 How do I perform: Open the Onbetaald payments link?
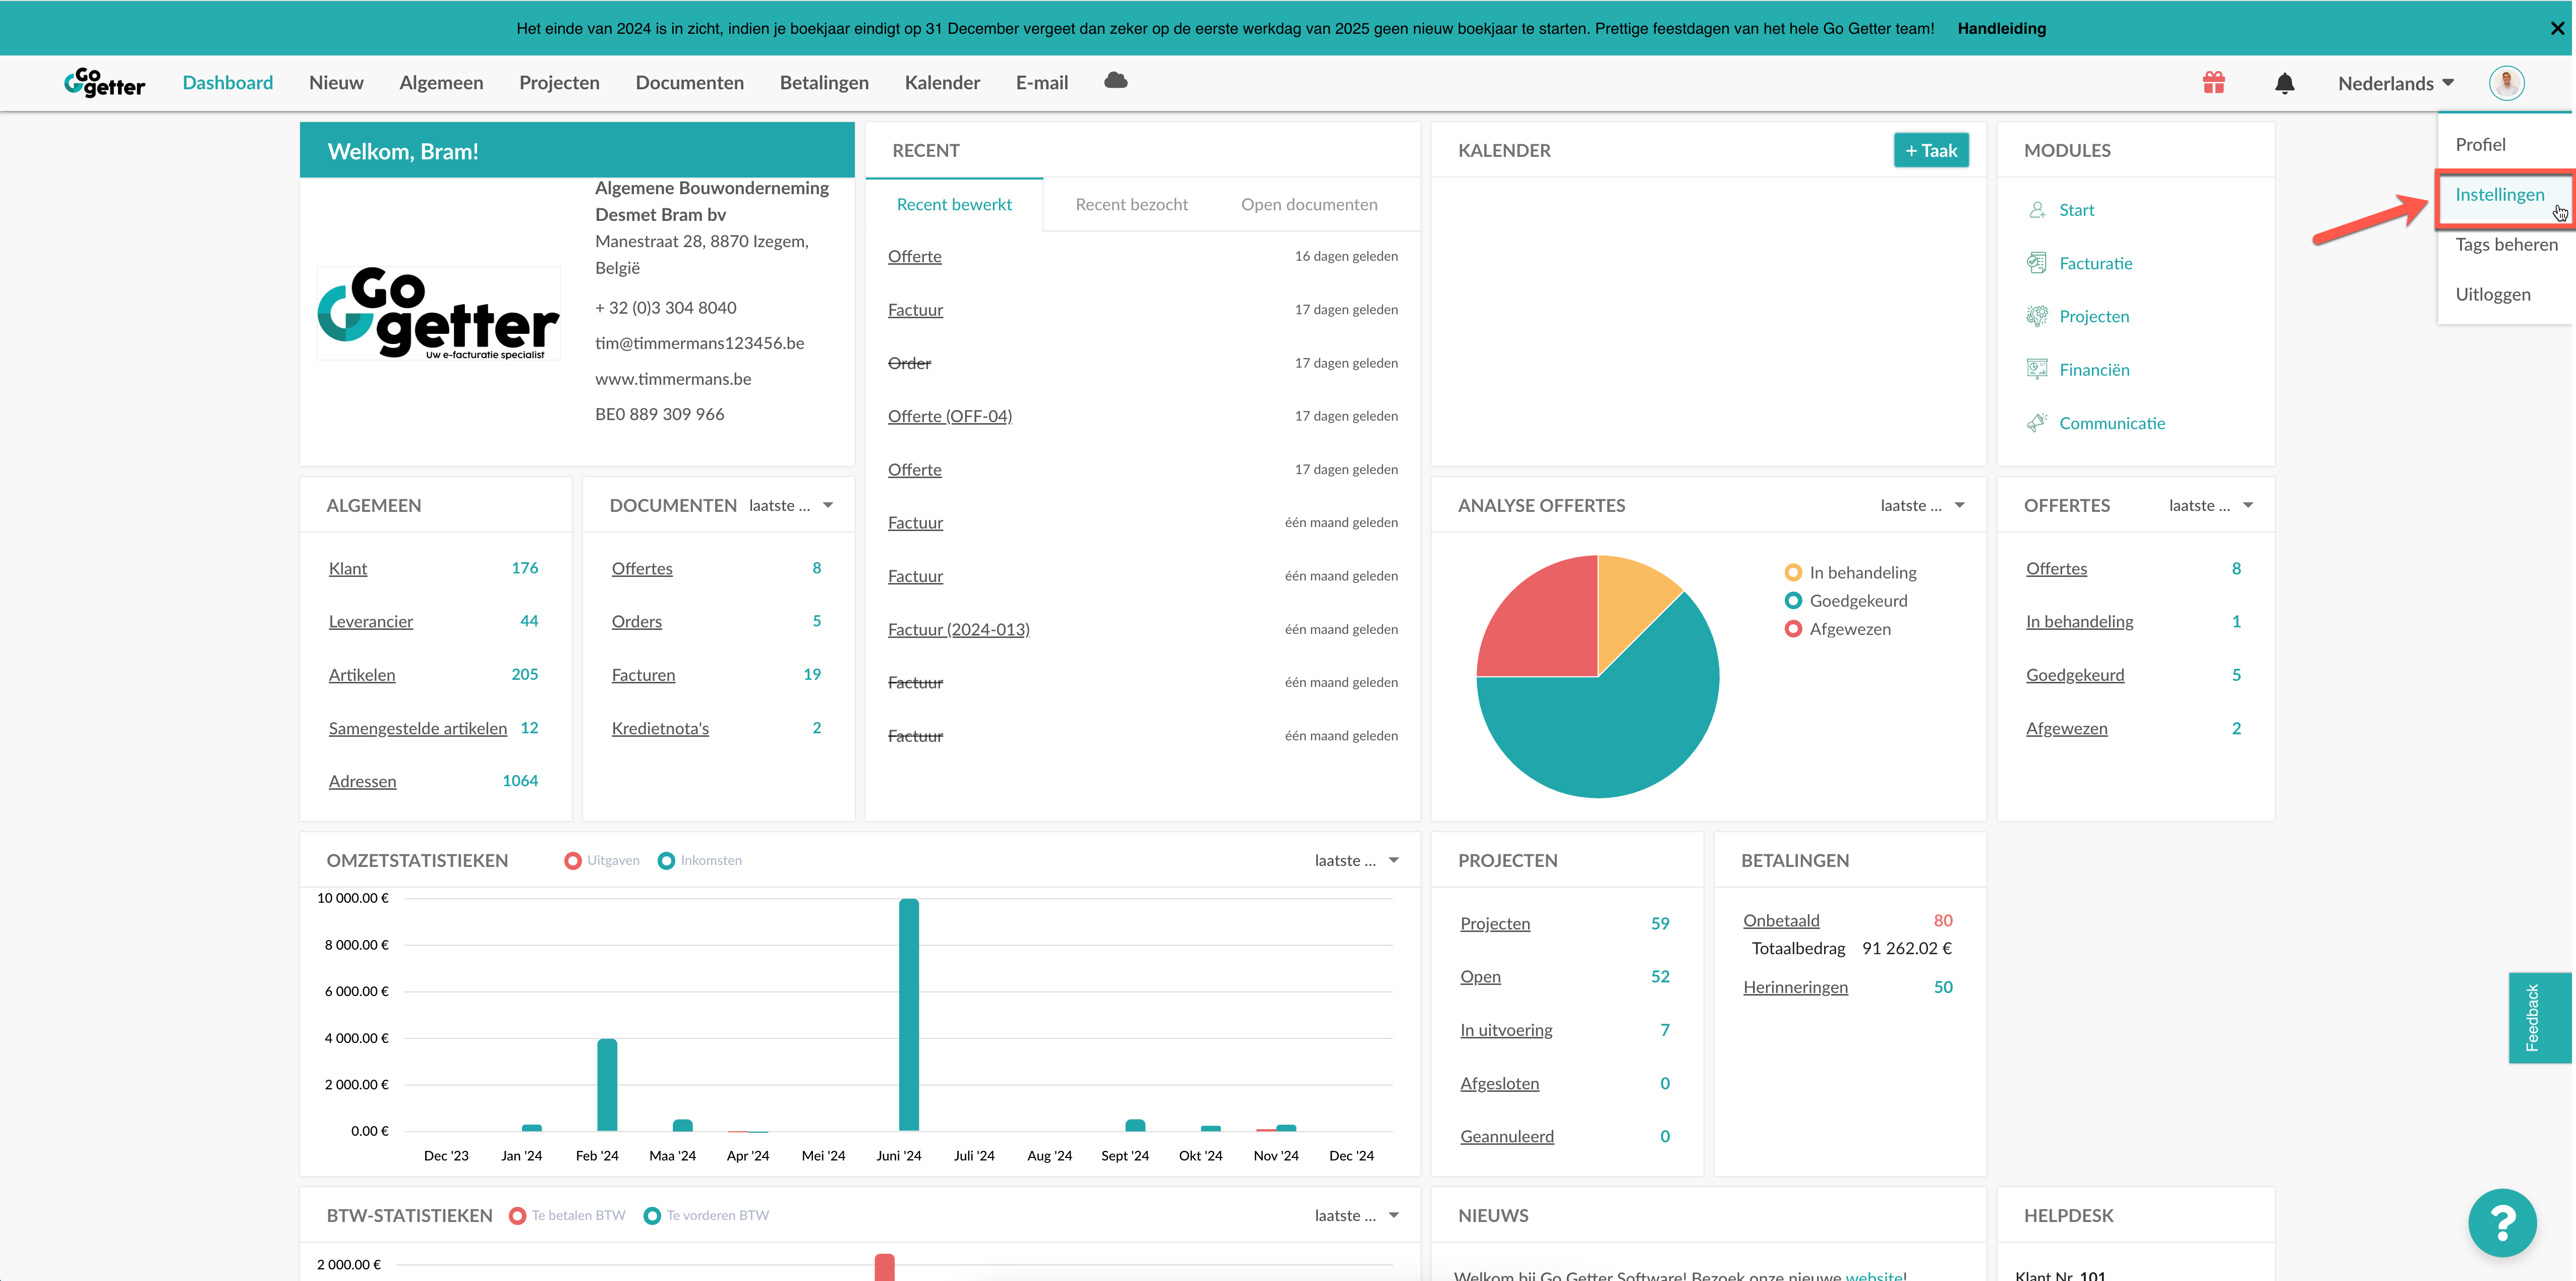click(1782, 921)
